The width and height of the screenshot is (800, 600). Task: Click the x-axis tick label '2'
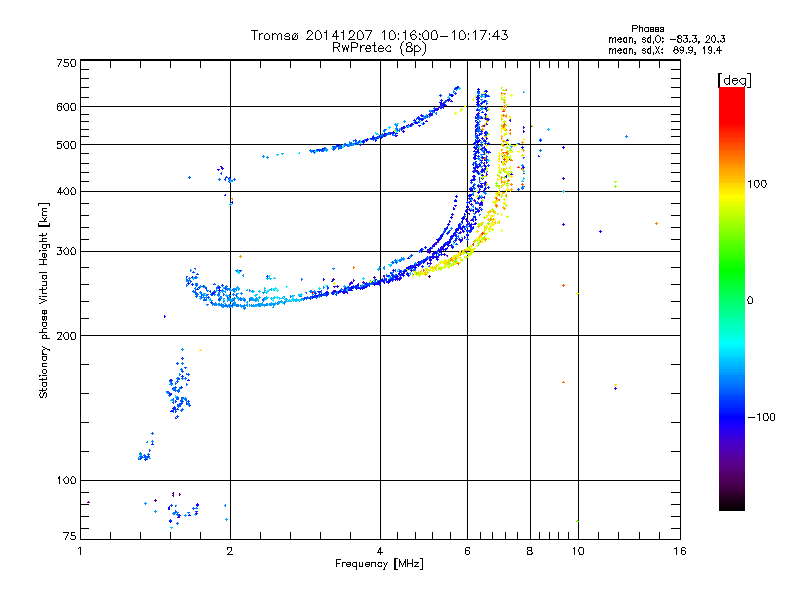click(x=230, y=551)
